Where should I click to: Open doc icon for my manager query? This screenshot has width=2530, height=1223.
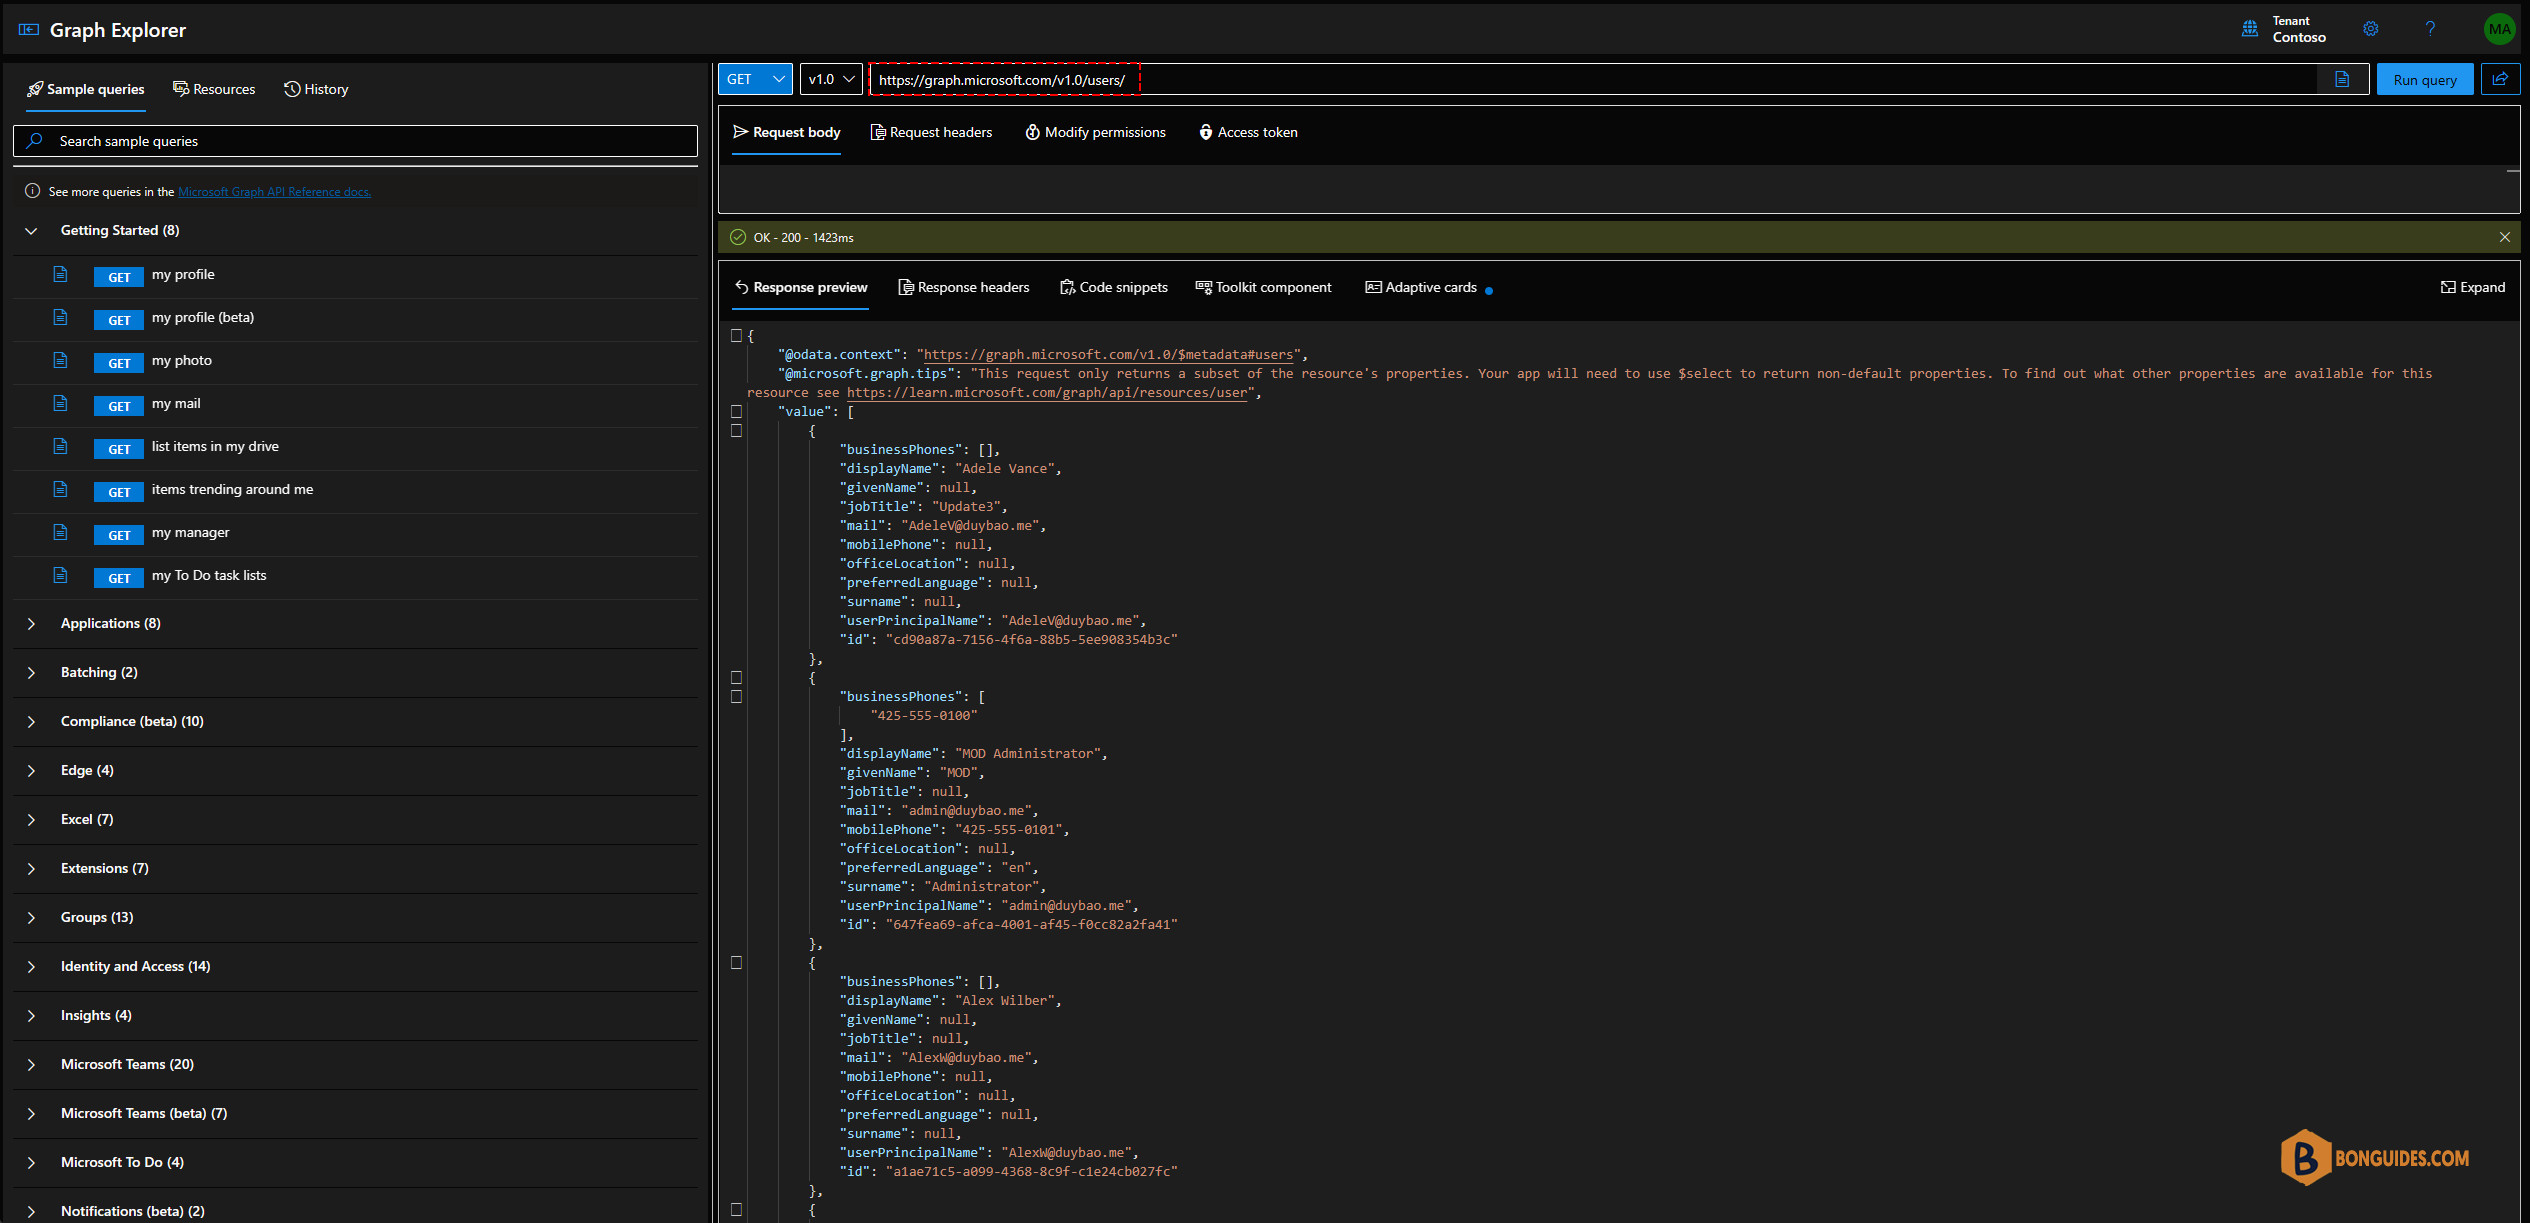coord(60,532)
